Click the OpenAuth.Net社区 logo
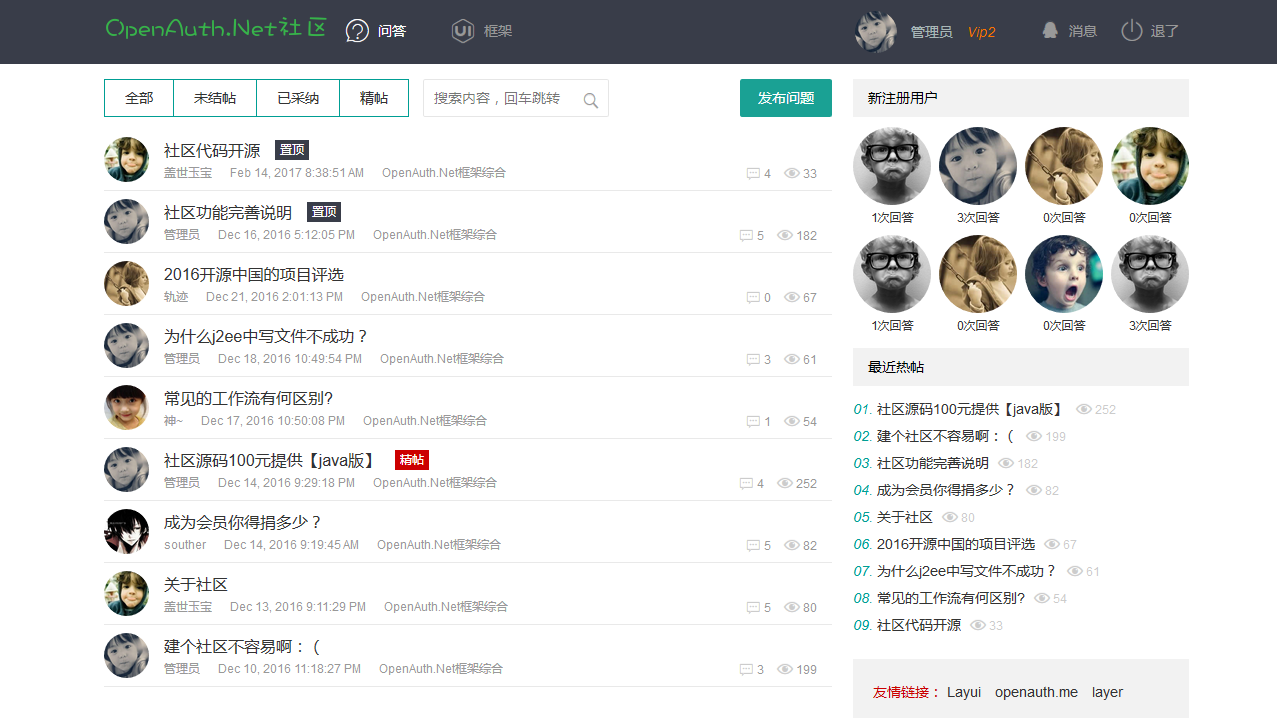 pyautogui.click(x=213, y=29)
